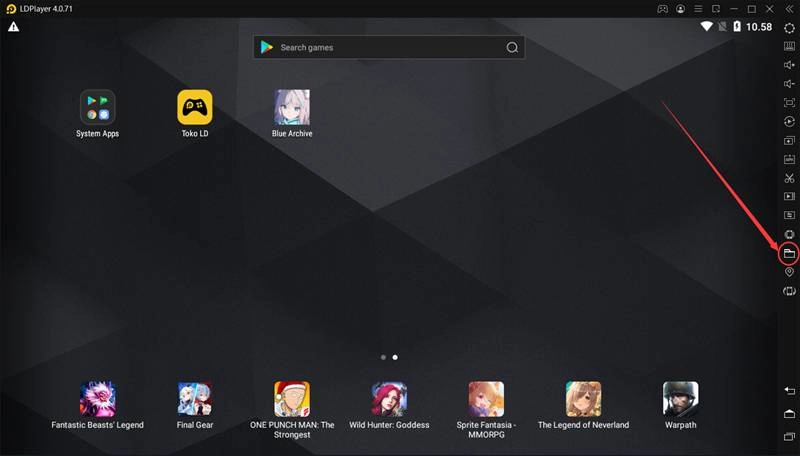This screenshot has height=456, width=800.
Task: Open the shared folder icon
Action: (x=789, y=253)
